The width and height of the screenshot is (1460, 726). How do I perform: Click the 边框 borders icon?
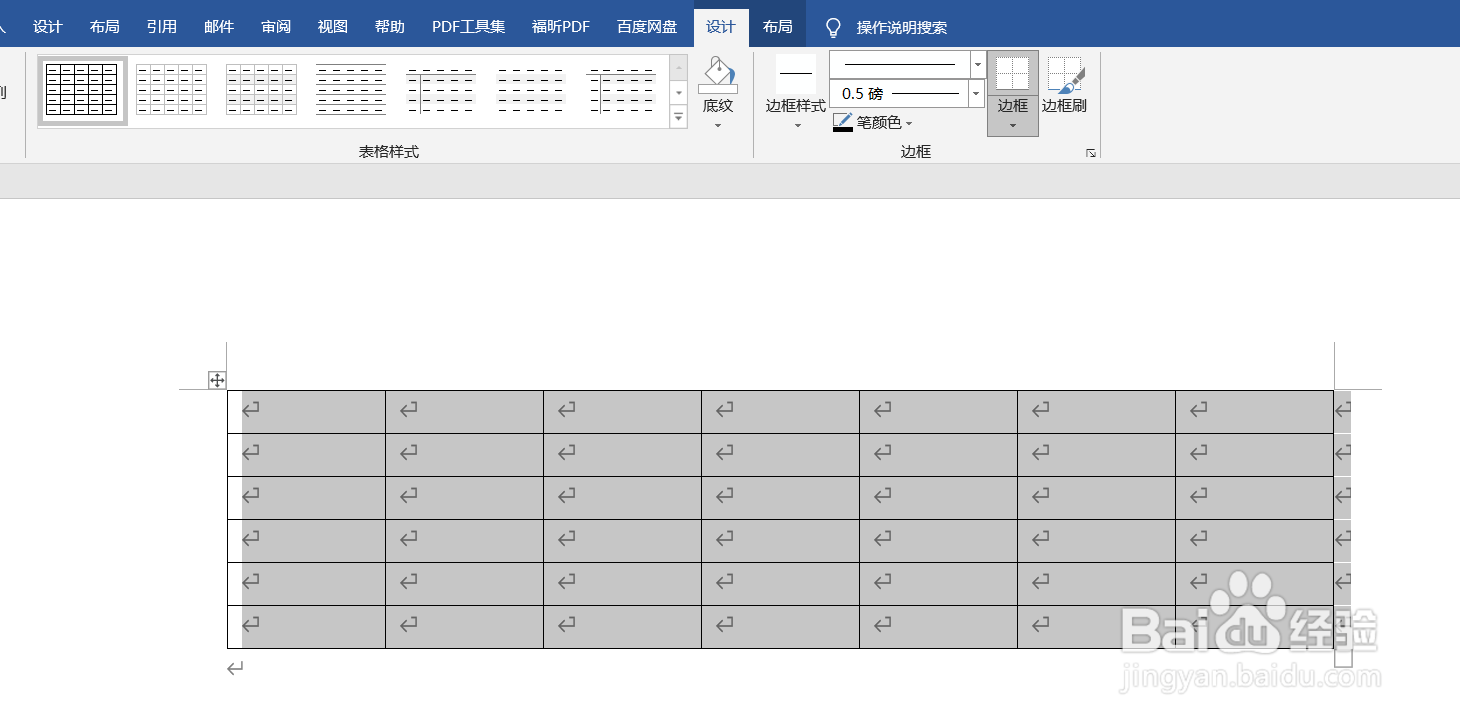pyautogui.click(x=1012, y=75)
